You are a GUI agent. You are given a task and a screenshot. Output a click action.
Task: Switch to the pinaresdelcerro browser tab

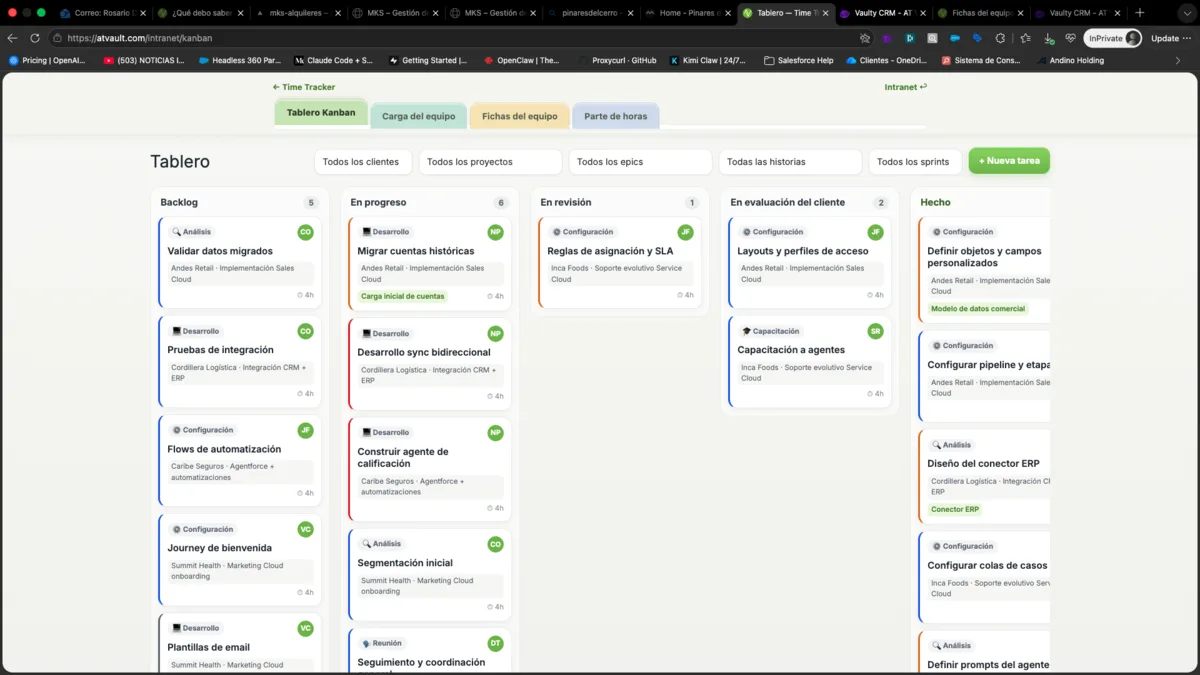coord(590,13)
